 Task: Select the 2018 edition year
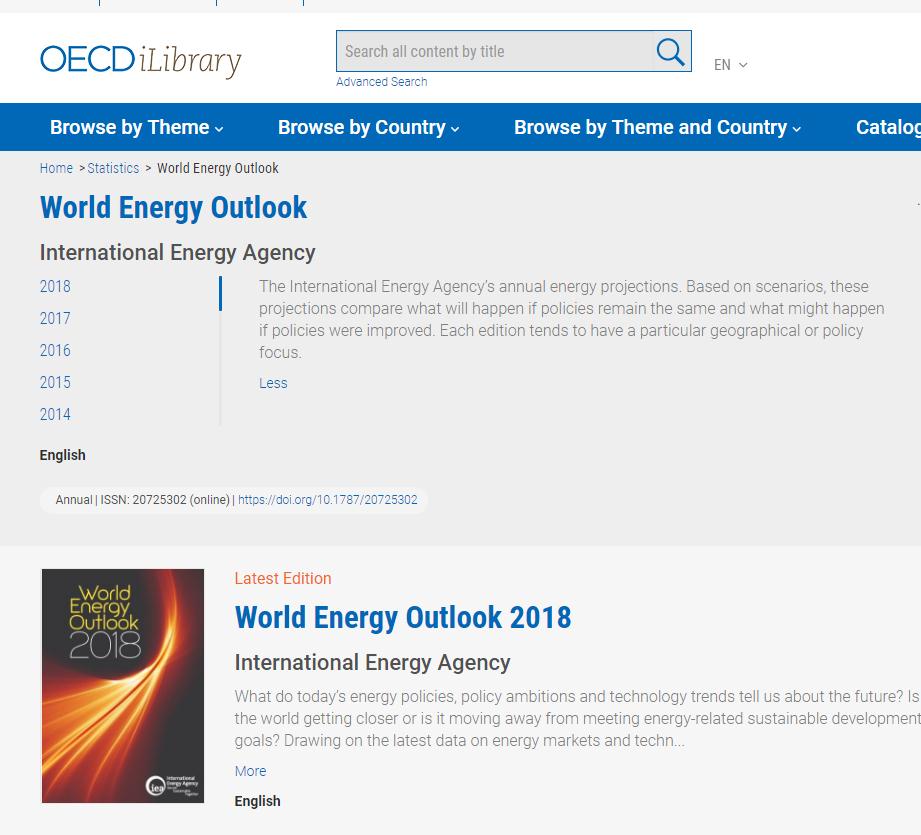click(x=55, y=287)
